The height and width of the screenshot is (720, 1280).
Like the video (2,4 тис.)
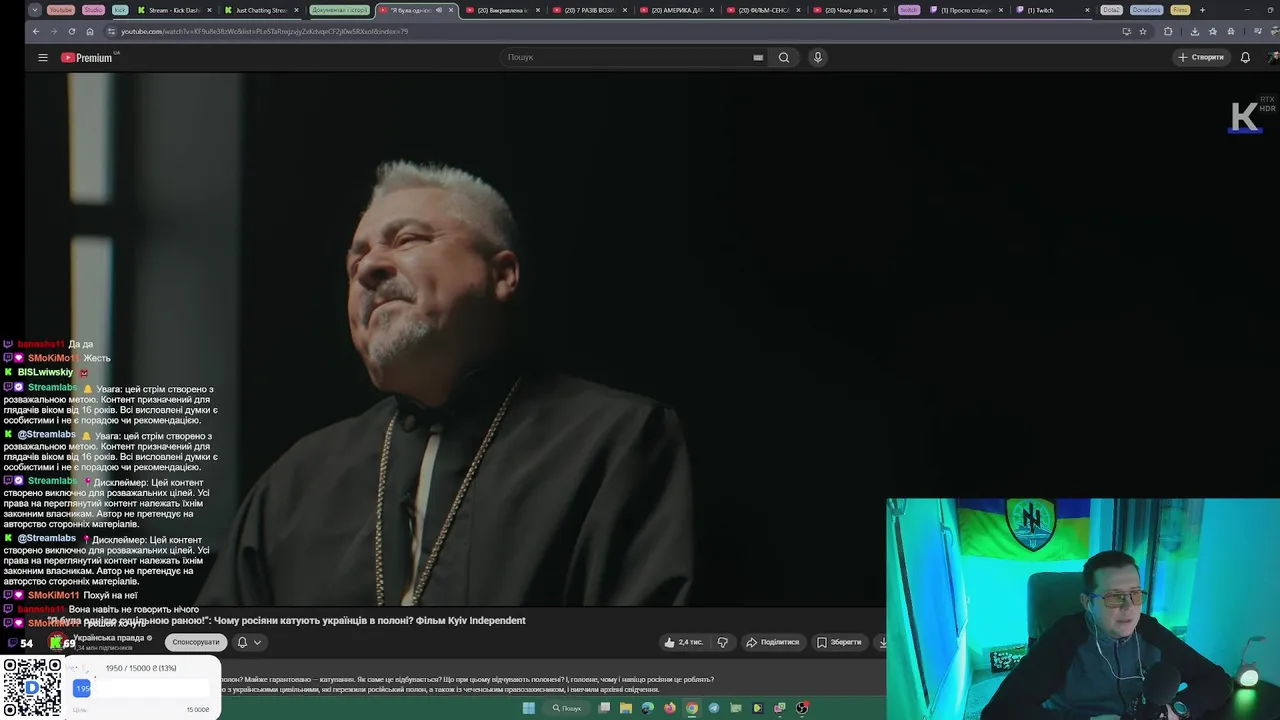pos(683,642)
